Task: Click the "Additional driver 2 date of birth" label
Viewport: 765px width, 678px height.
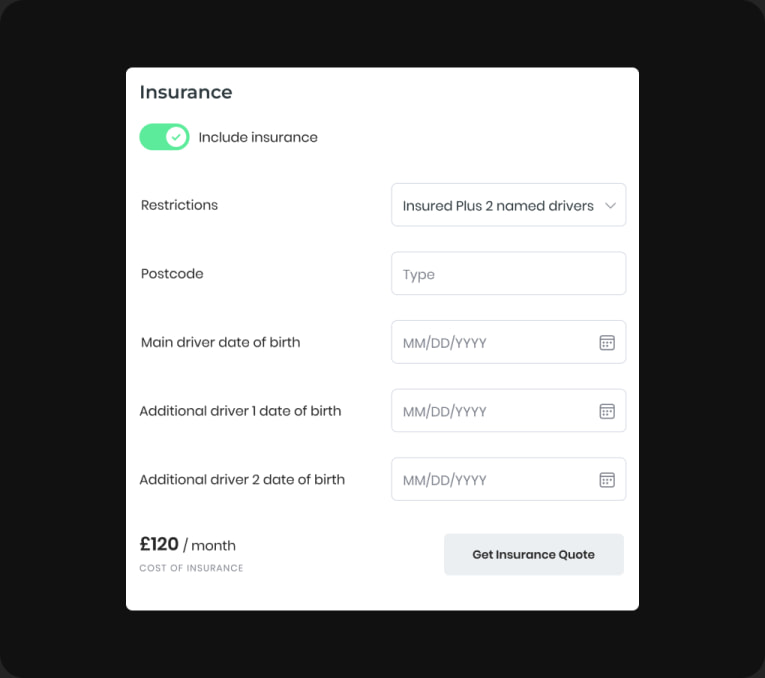Action: pyautogui.click(x=242, y=480)
